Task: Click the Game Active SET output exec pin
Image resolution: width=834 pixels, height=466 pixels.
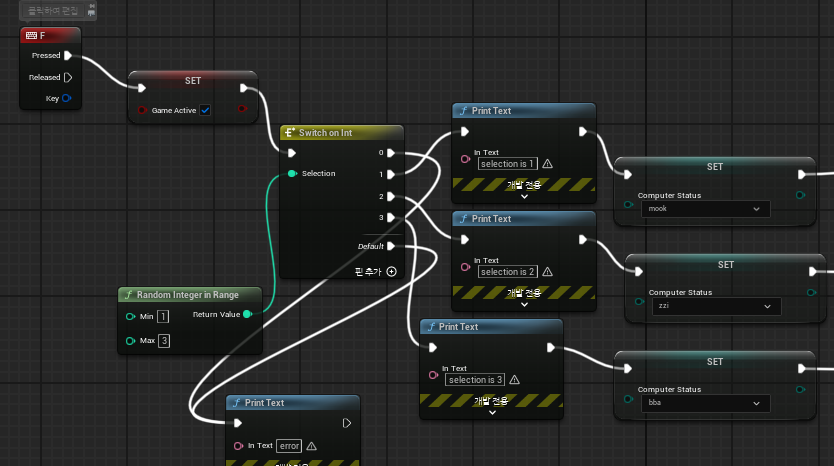Action: tap(243, 88)
